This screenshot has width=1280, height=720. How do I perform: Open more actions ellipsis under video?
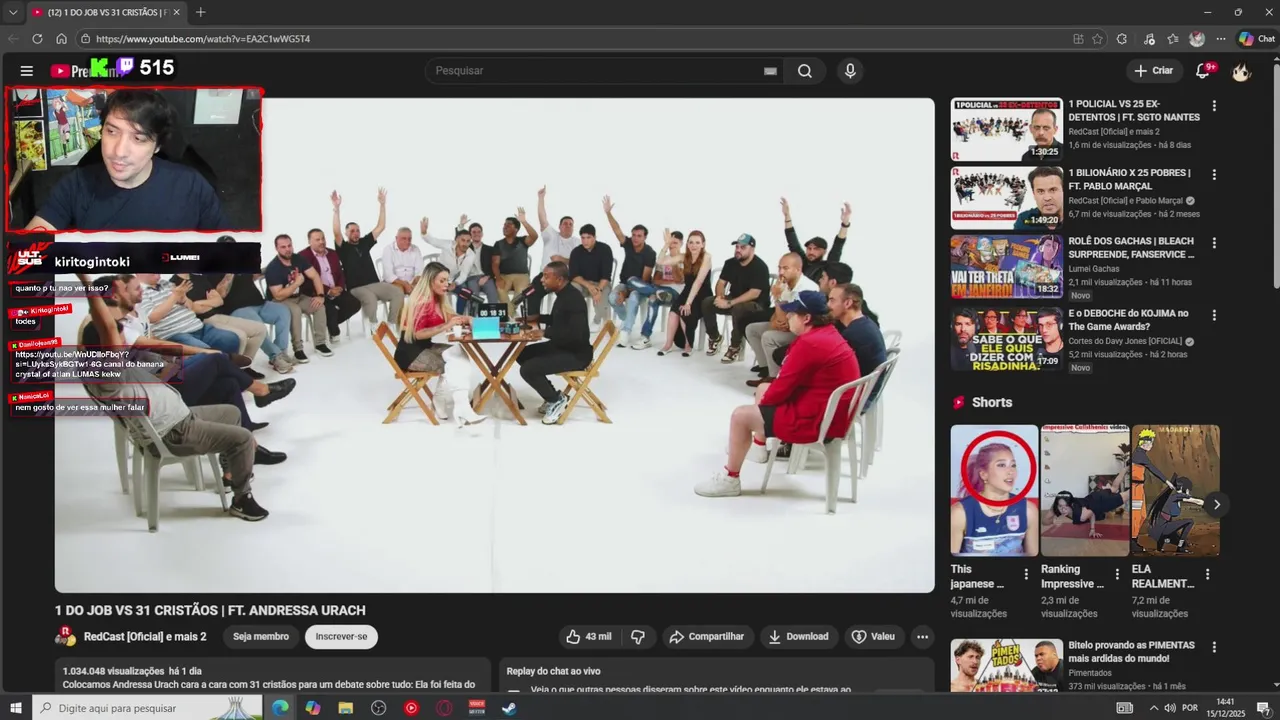coord(923,637)
